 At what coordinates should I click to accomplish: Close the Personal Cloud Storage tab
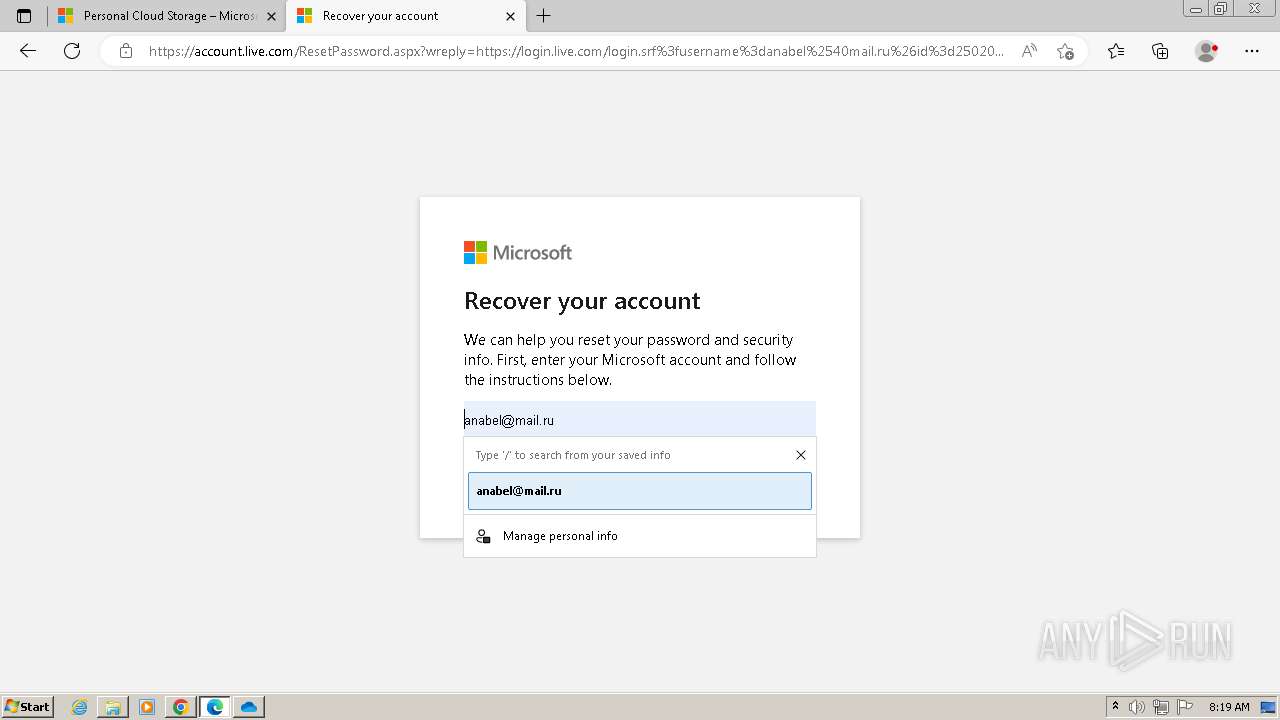[271, 16]
